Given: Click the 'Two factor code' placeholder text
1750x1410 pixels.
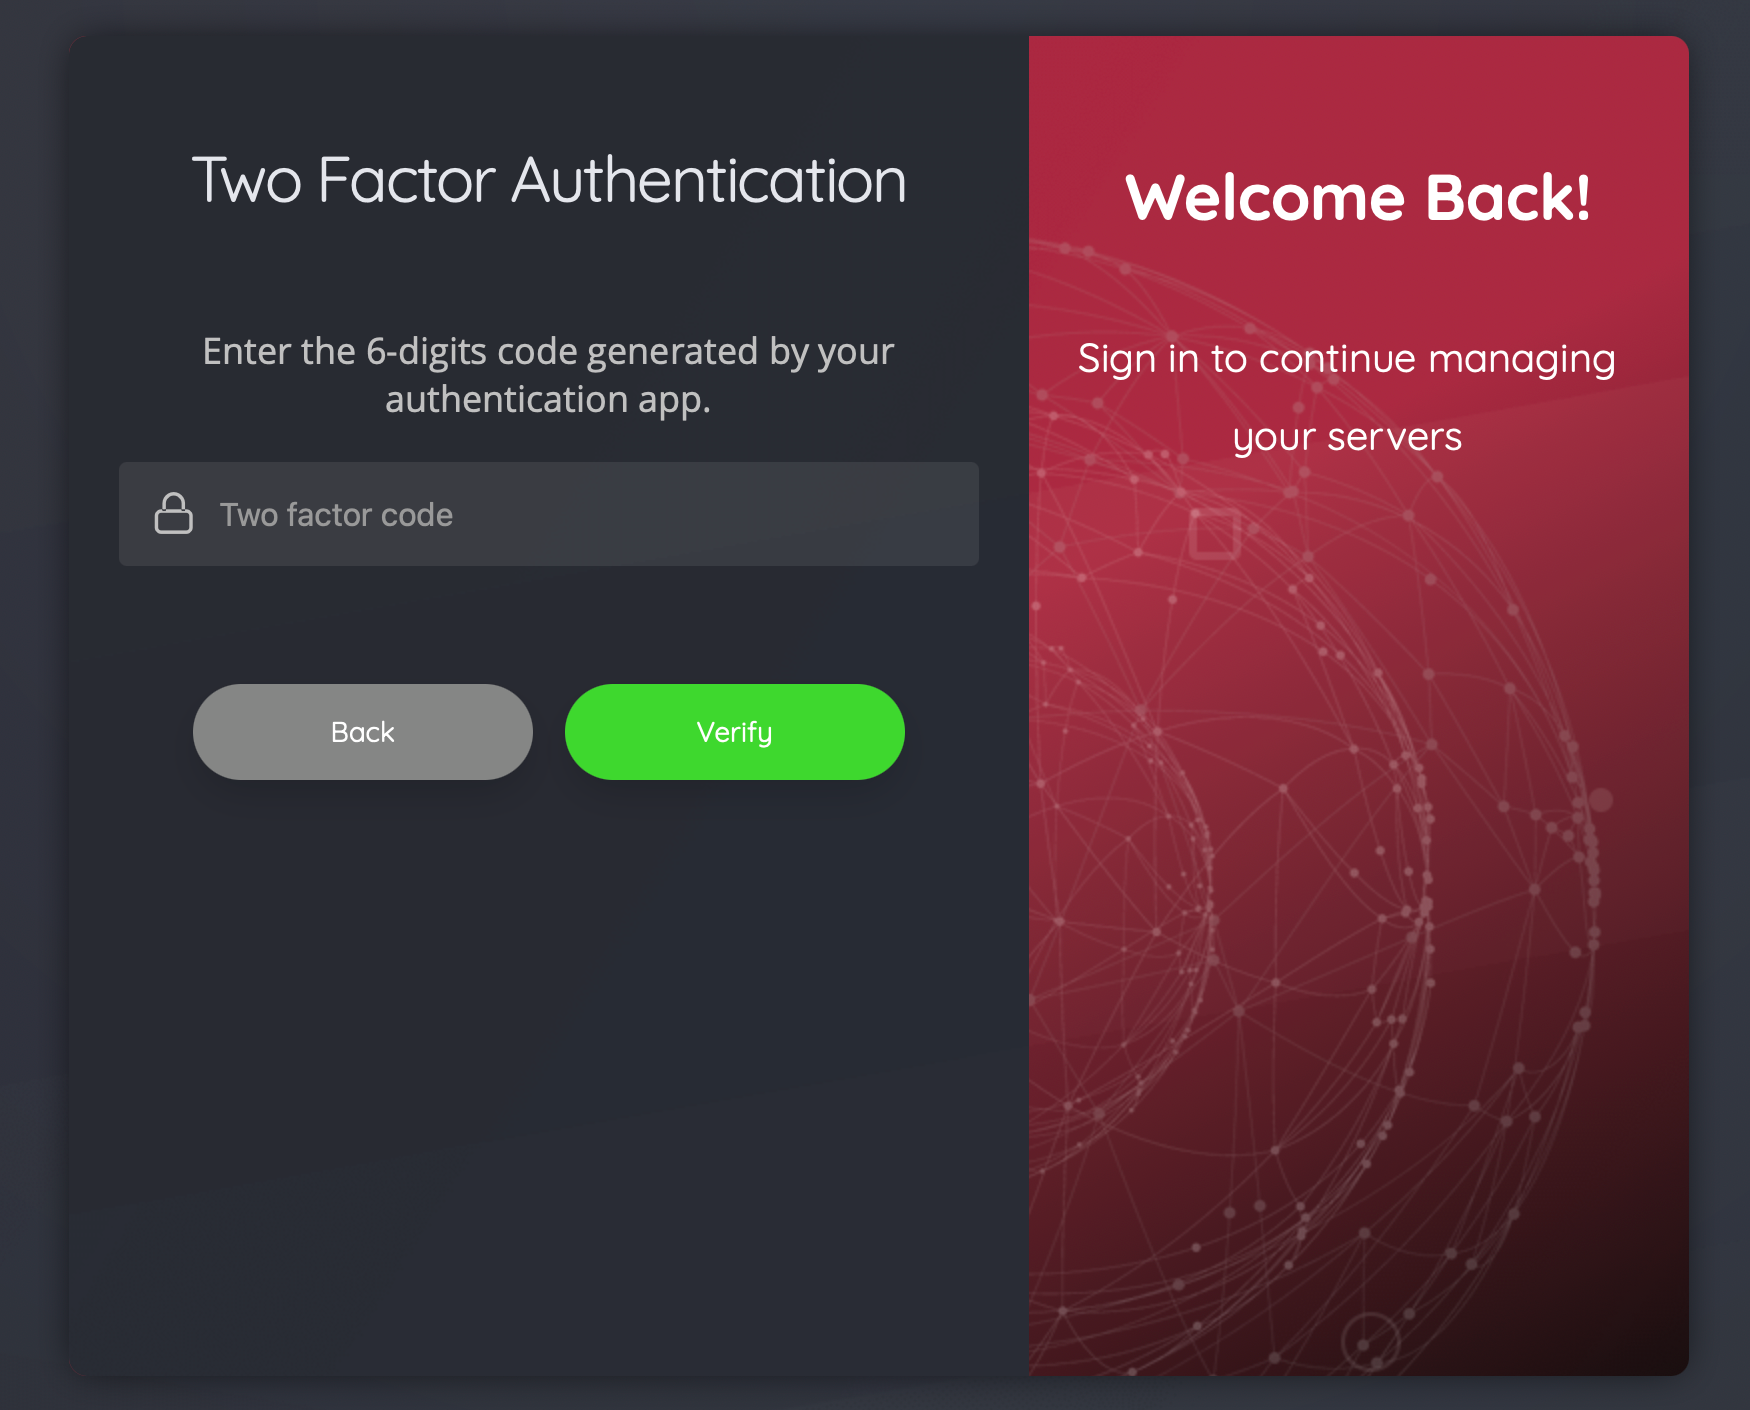Looking at the screenshot, I should click(336, 515).
